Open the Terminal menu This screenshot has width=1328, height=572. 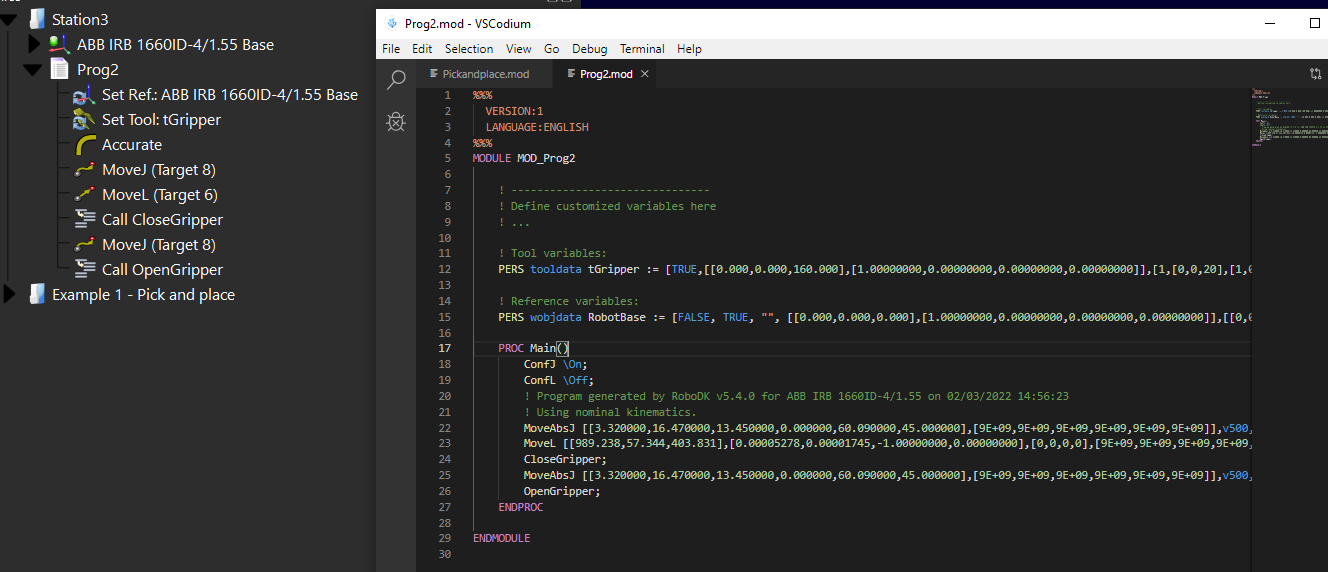click(x=641, y=49)
